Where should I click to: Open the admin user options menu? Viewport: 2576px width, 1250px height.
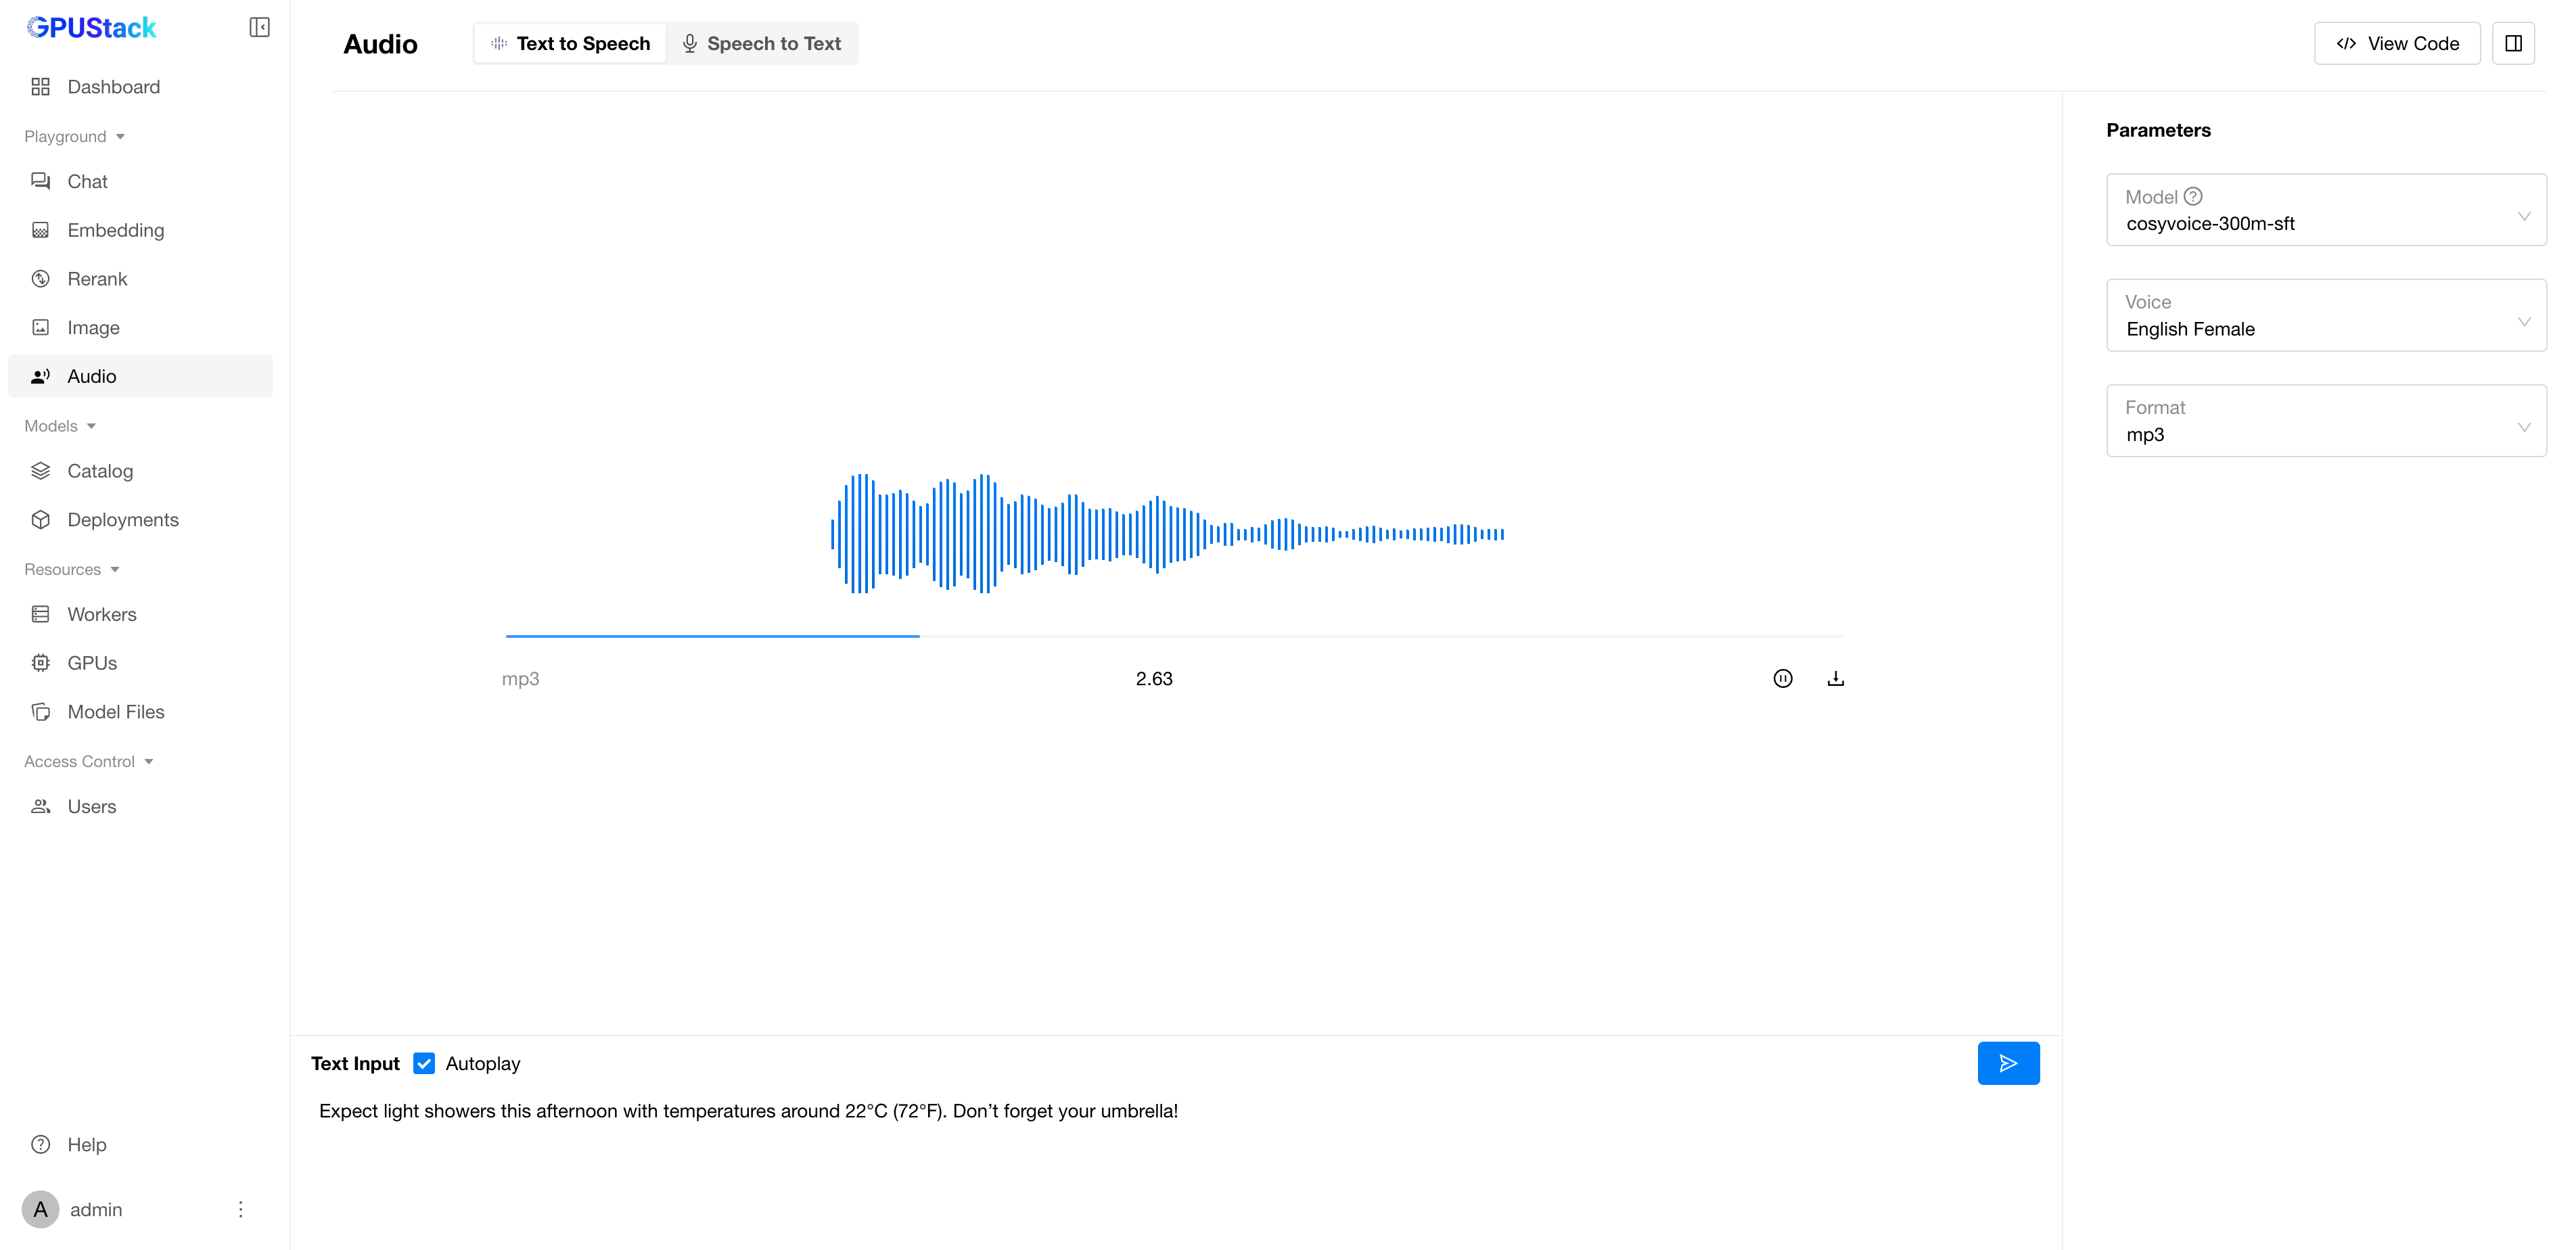point(240,1209)
